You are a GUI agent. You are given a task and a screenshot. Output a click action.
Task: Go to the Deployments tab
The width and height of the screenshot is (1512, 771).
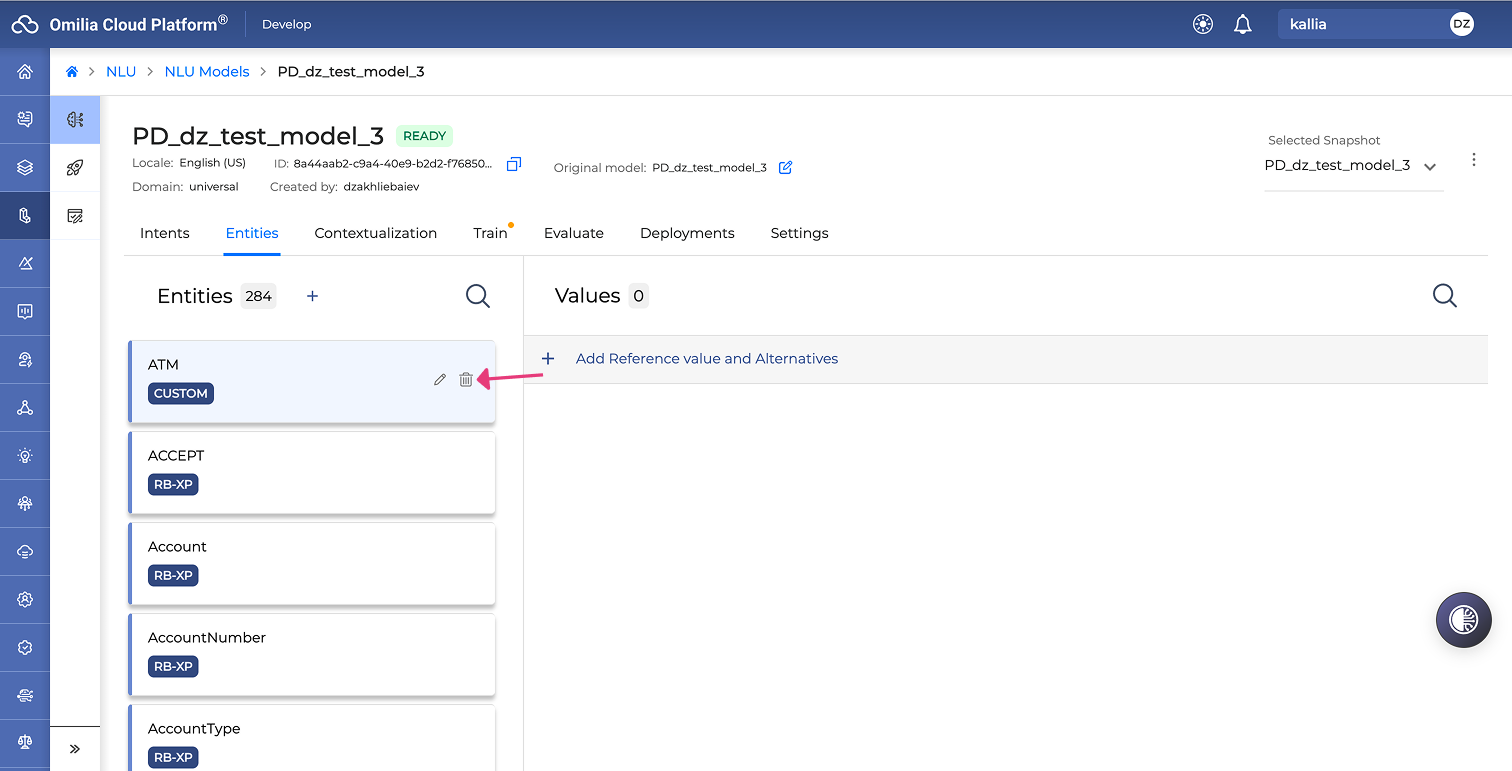coord(687,233)
